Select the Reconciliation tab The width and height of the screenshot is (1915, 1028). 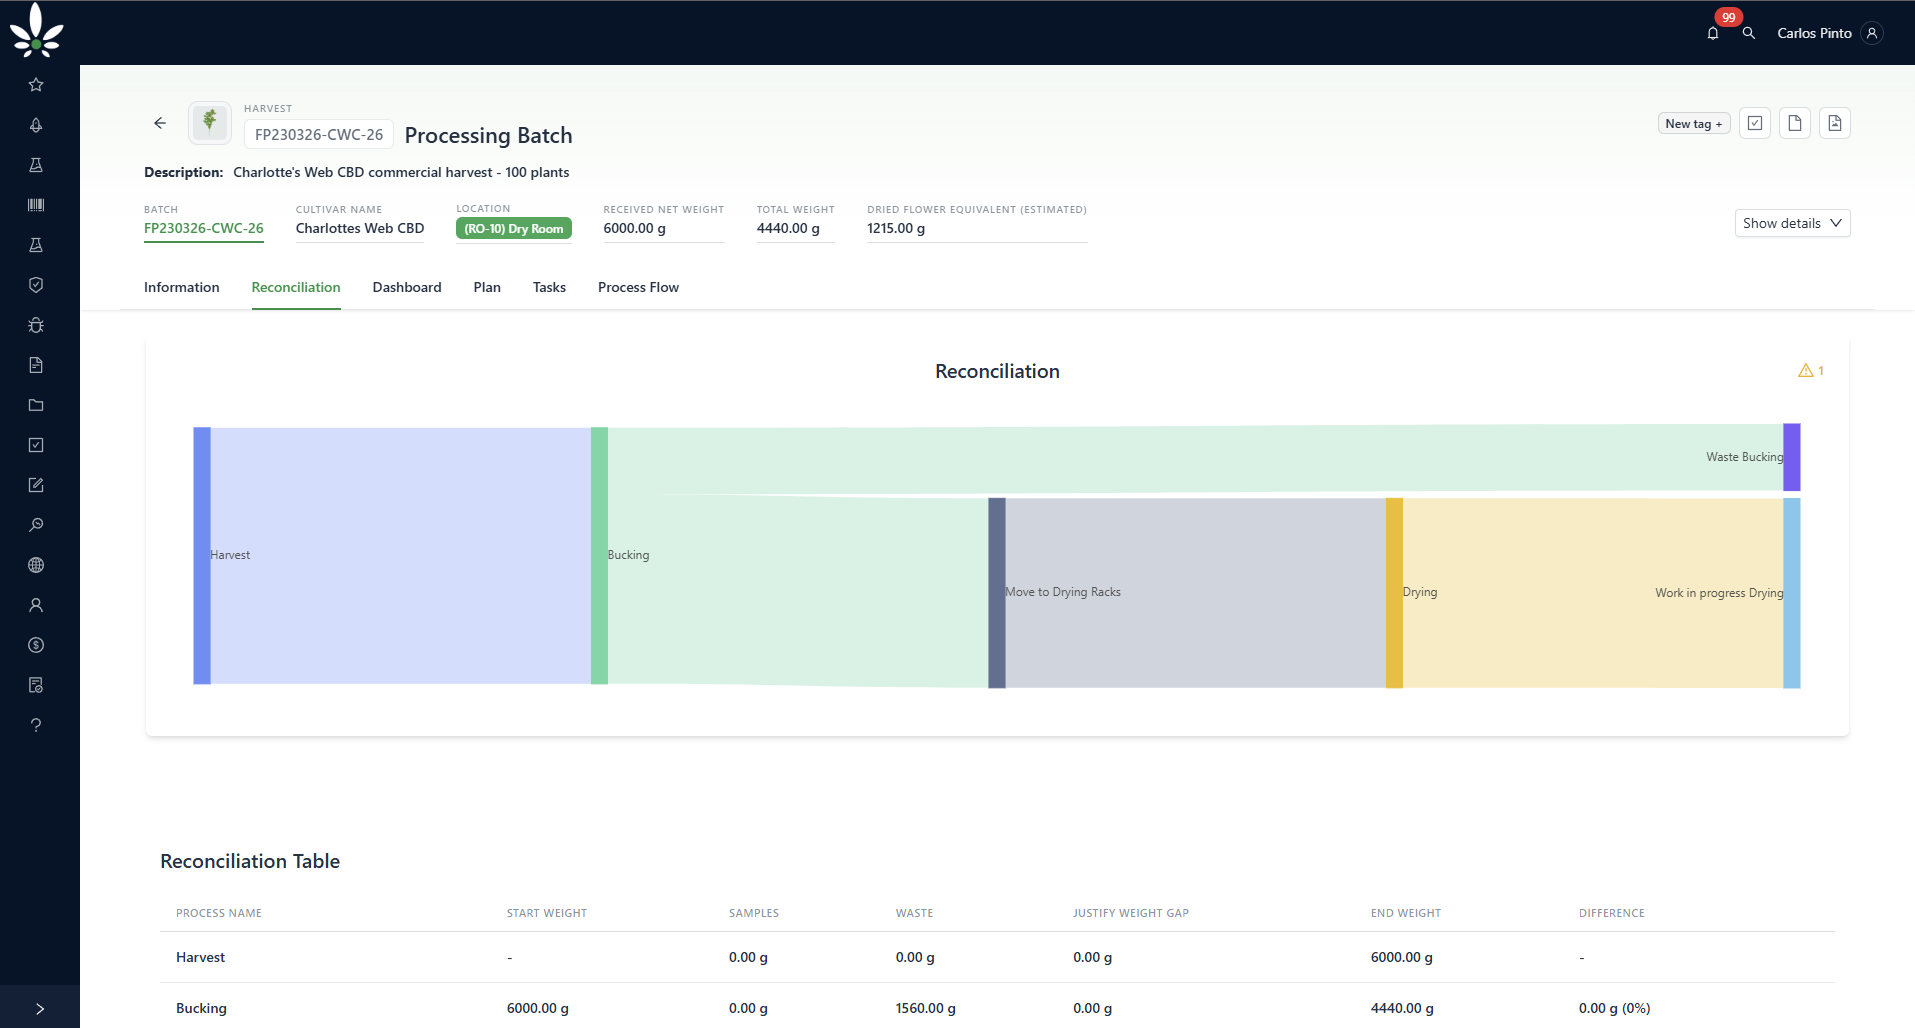[296, 287]
